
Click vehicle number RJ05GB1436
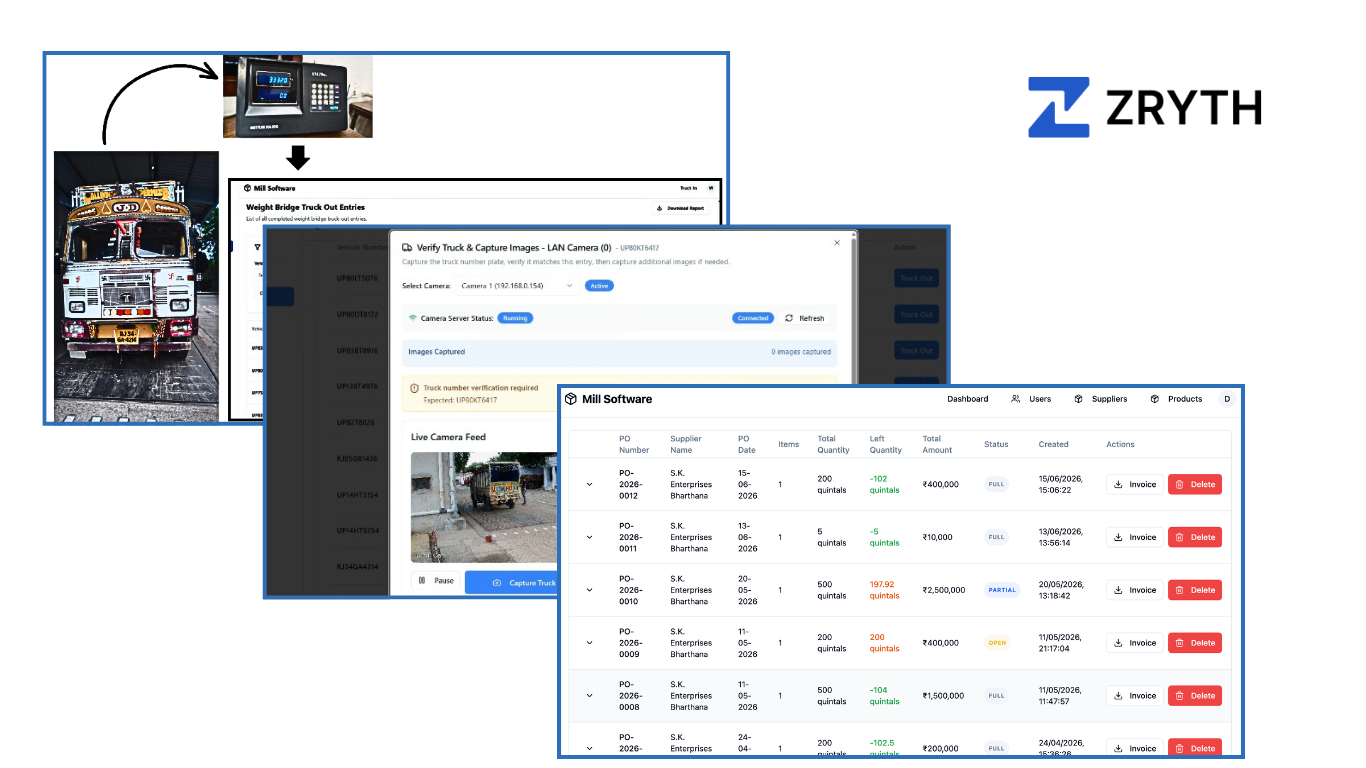(x=357, y=458)
